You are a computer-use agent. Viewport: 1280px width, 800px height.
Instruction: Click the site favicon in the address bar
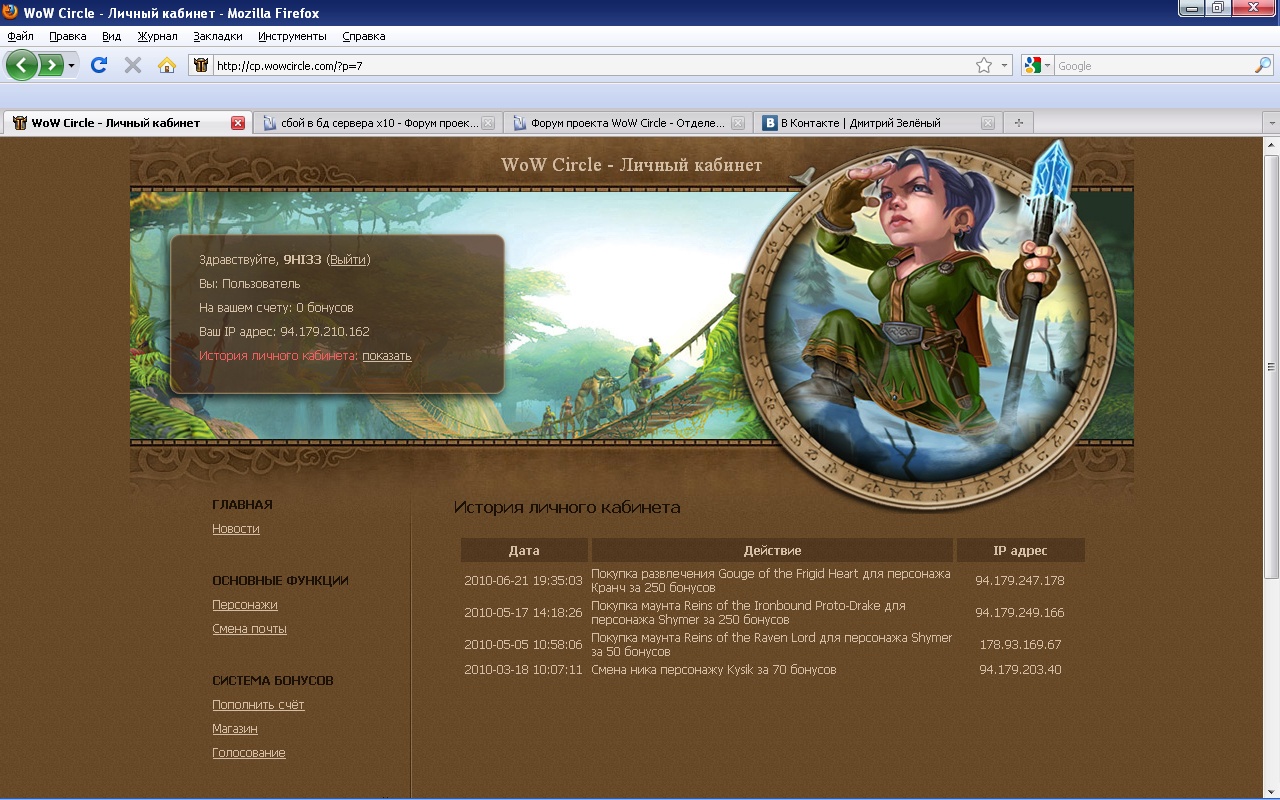[202, 65]
